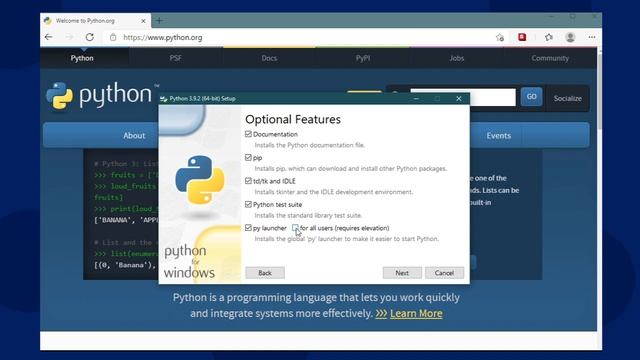Close the Python Setup dialog

pos(459,98)
